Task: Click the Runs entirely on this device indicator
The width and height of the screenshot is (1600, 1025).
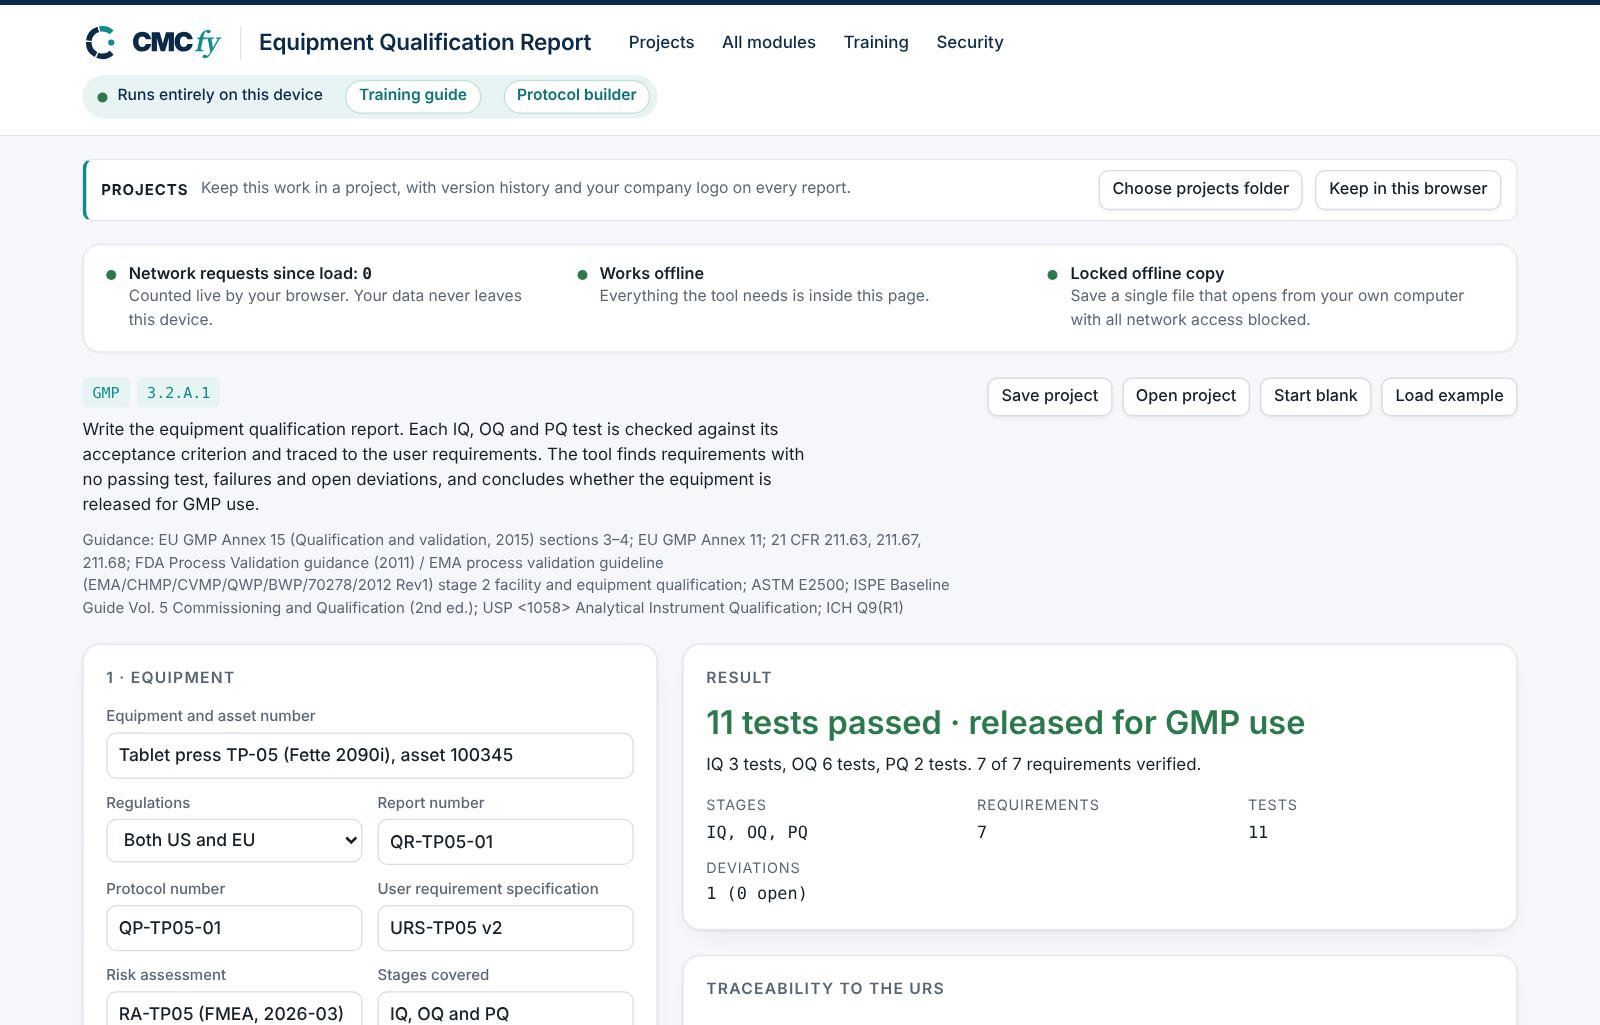Action: coord(210,95)
